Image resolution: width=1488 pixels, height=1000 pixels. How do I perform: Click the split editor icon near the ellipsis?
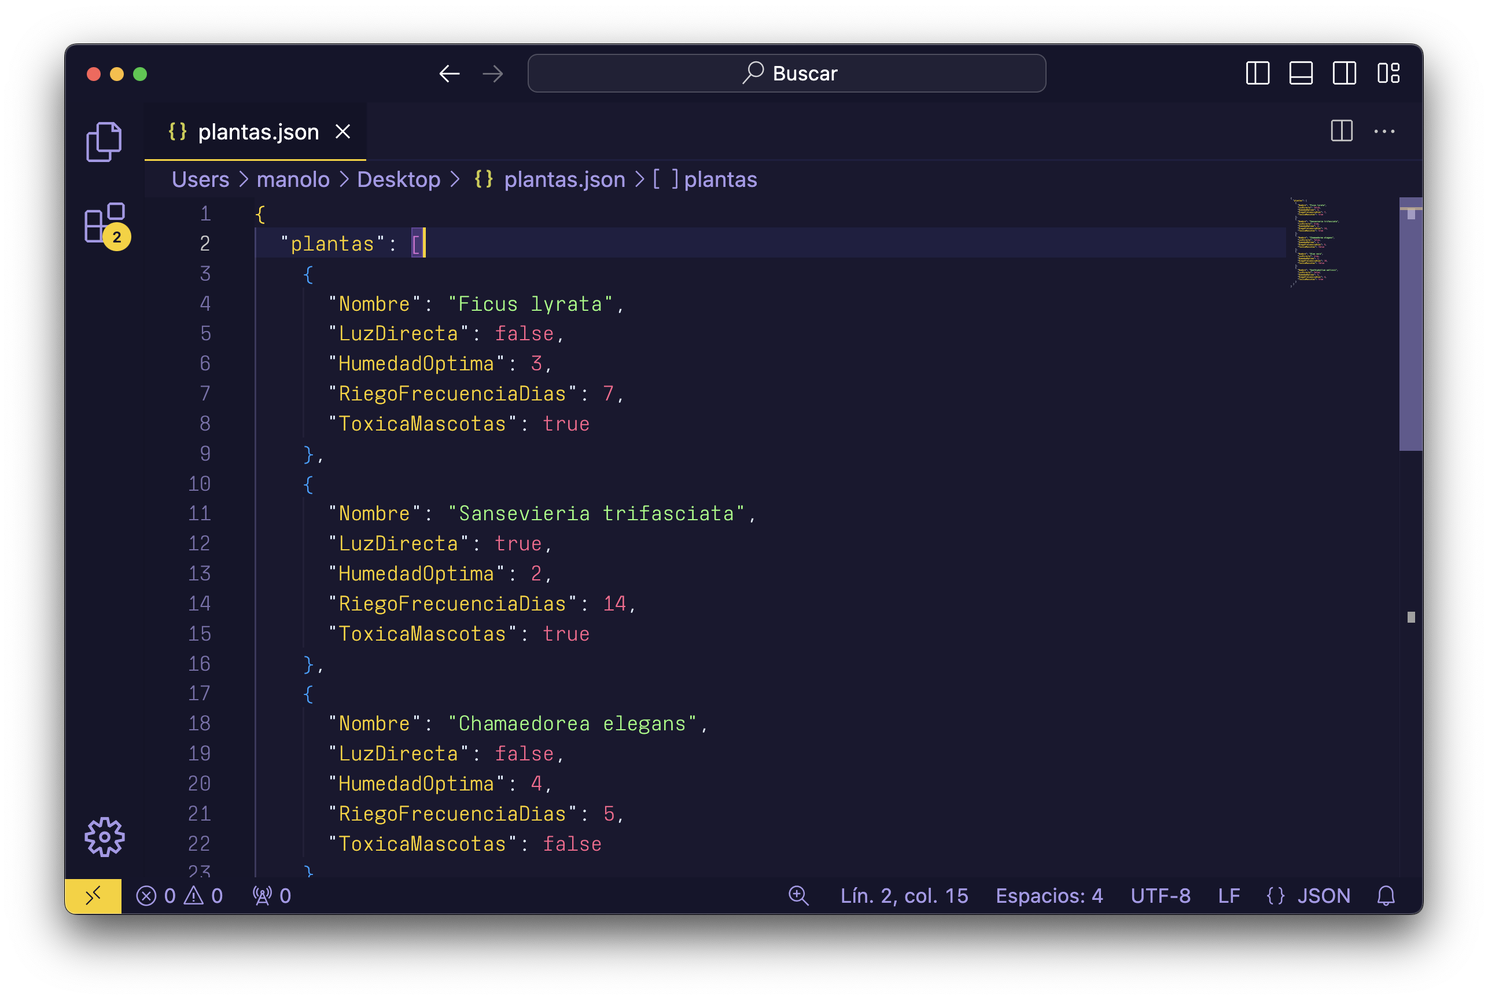coord(1341,131)
